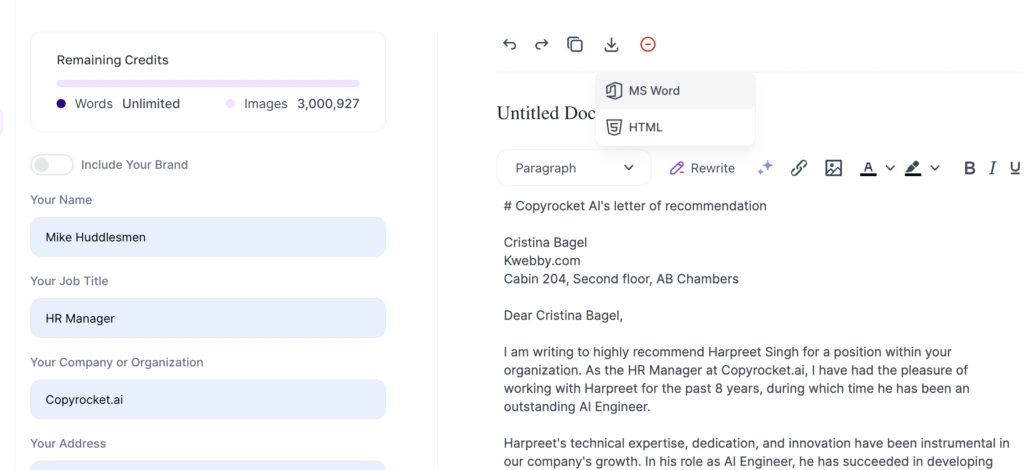This screenshot has width=1024, height=470.
Task: Copy document using the copy icon
Action: click(575, 44)
